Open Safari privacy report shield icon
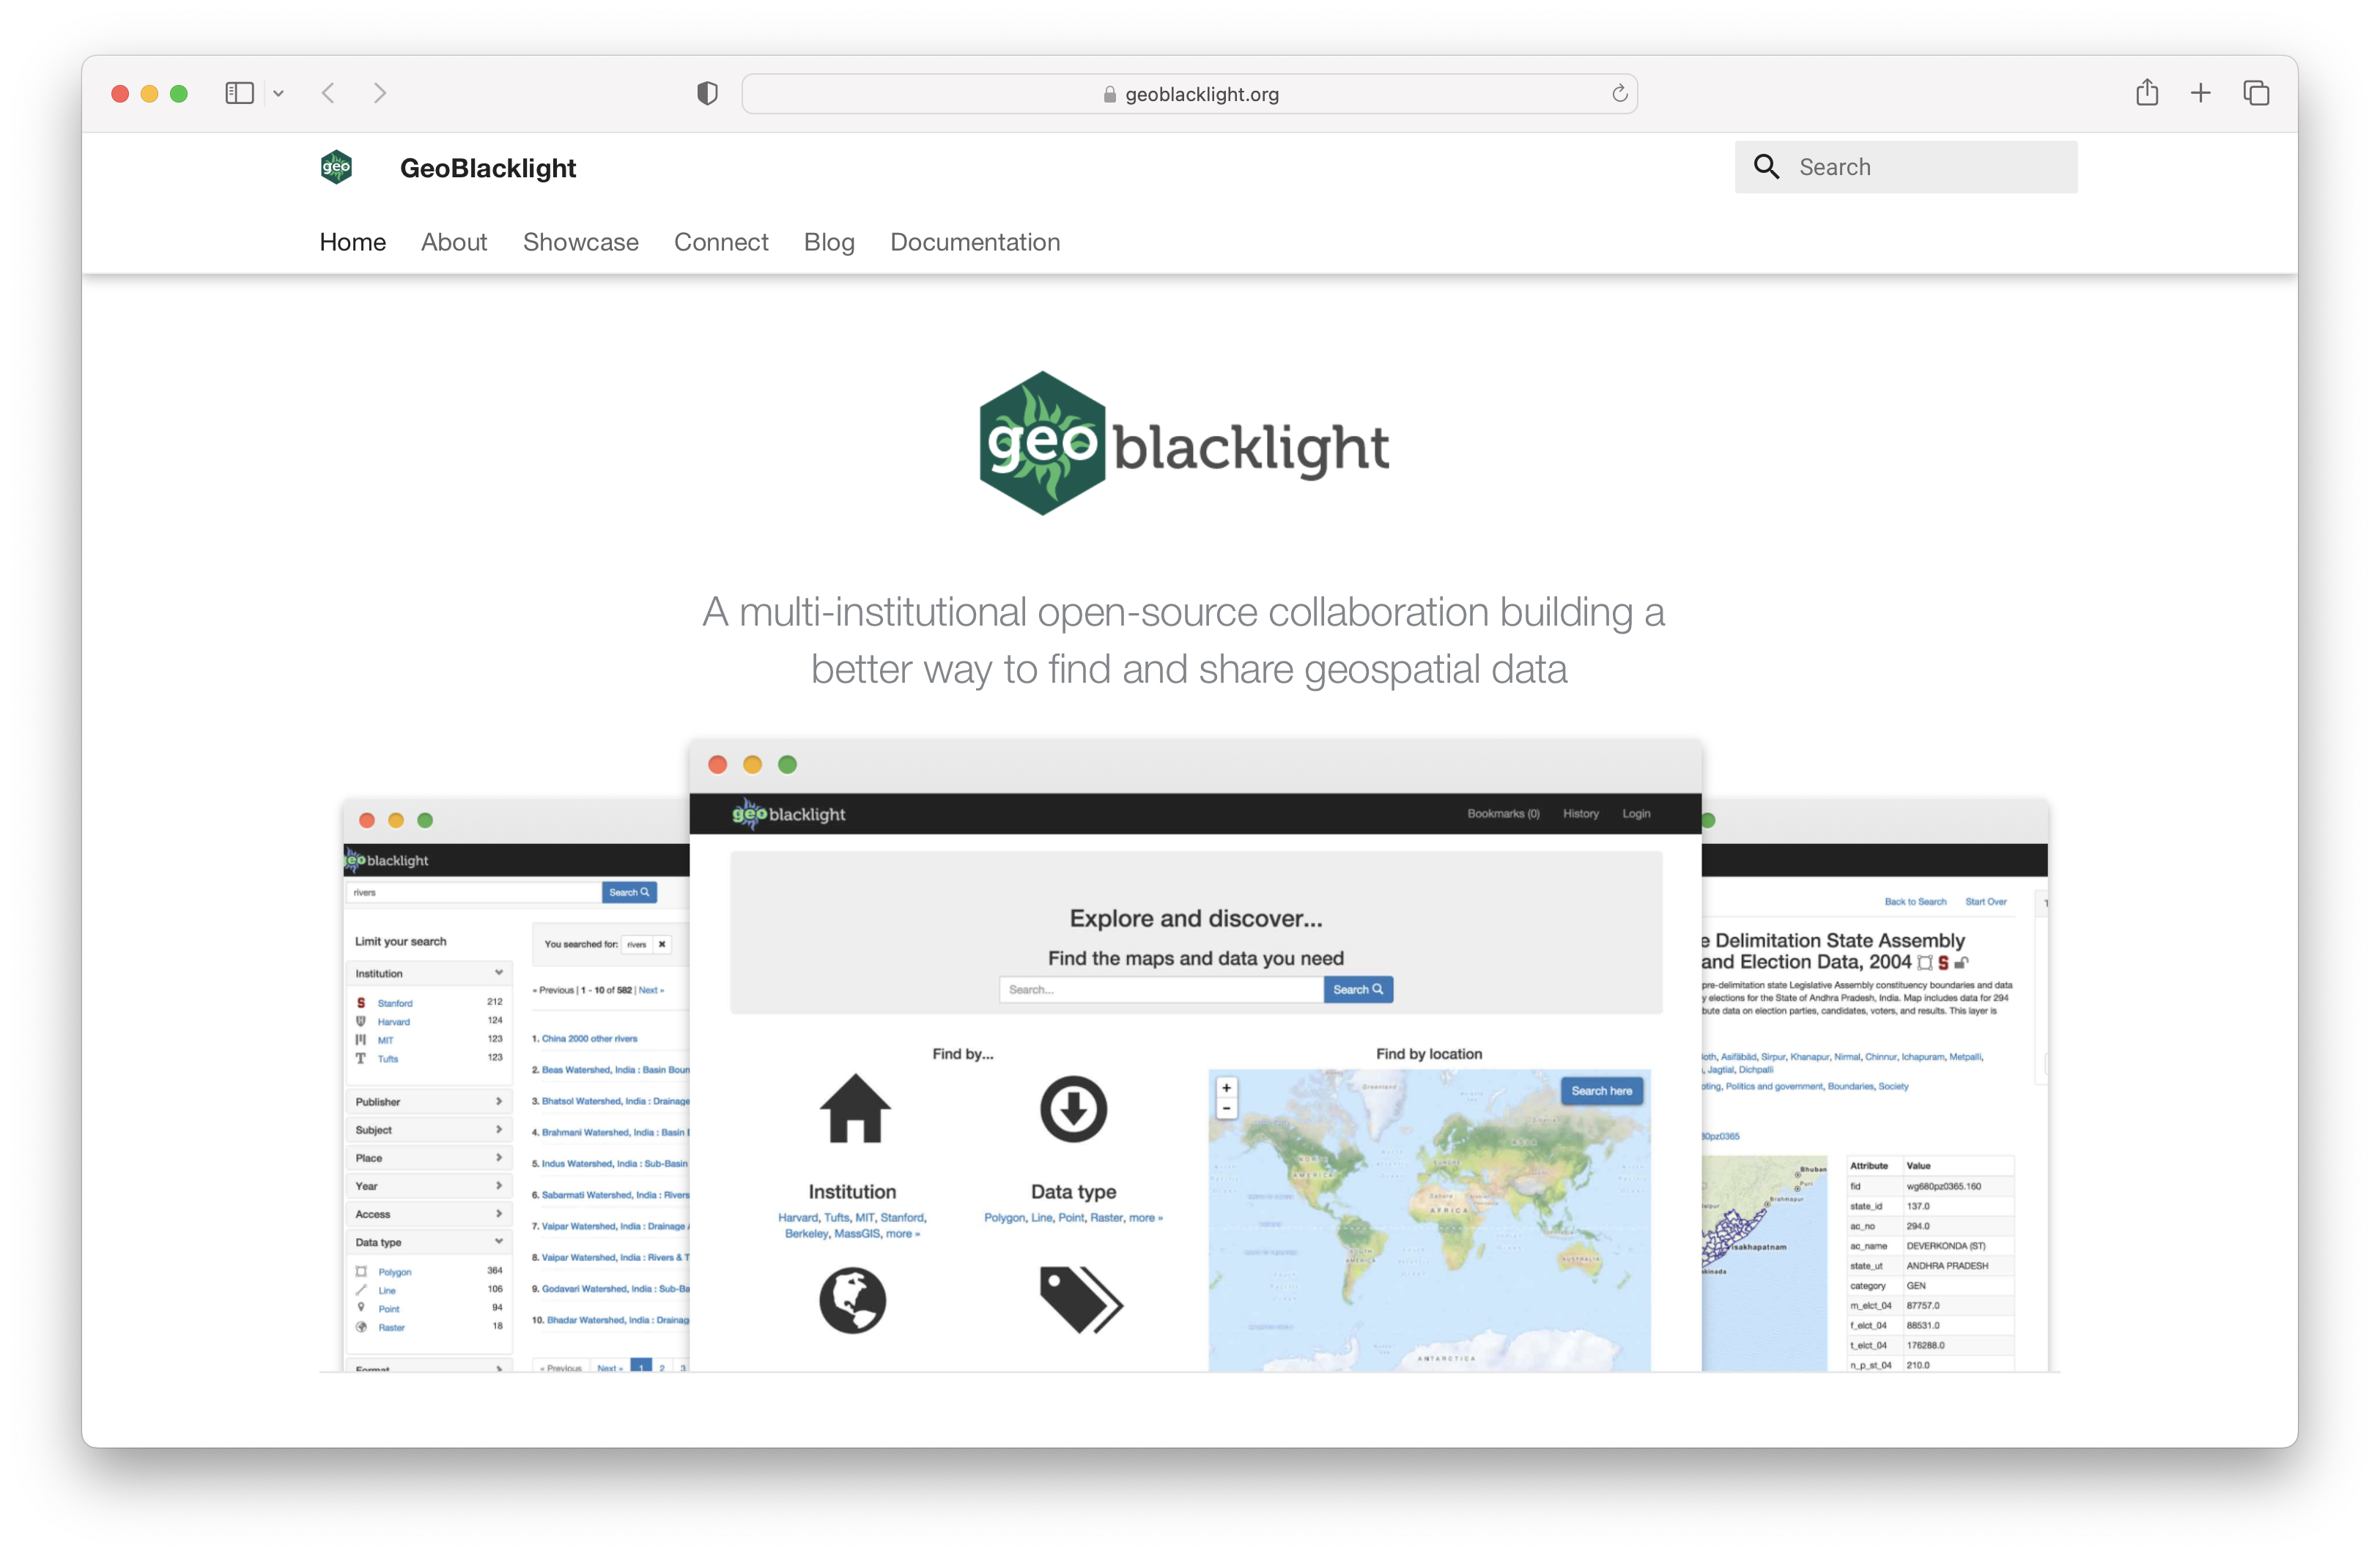This screenshot has height=1556, width=2380. pyautogui.click(x=707, y=94)
